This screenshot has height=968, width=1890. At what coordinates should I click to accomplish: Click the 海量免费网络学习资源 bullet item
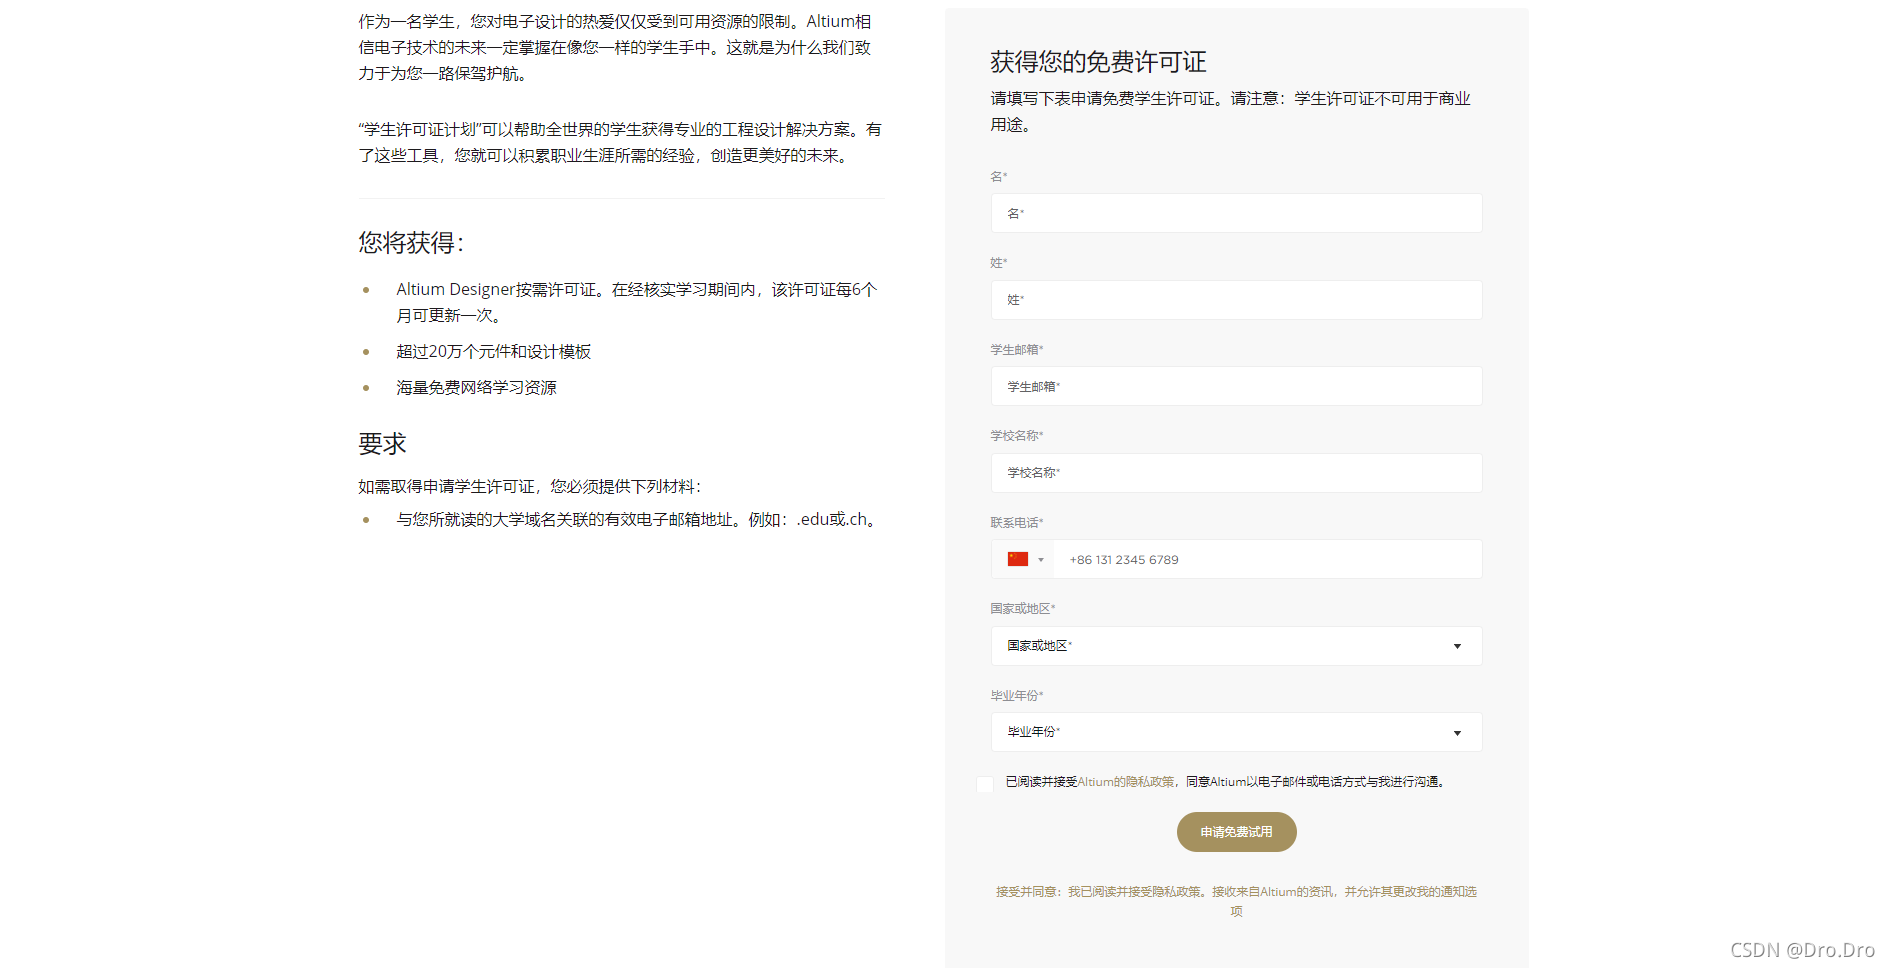point(476,388)
